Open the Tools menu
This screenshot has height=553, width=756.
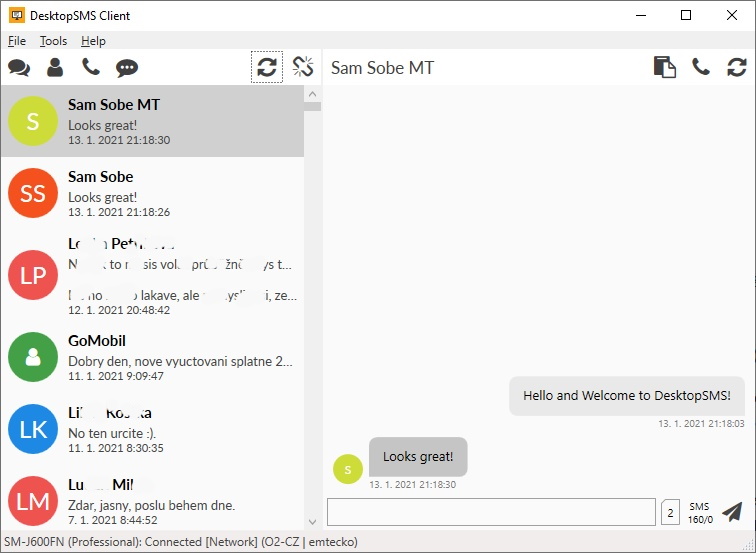coord(54,41)
